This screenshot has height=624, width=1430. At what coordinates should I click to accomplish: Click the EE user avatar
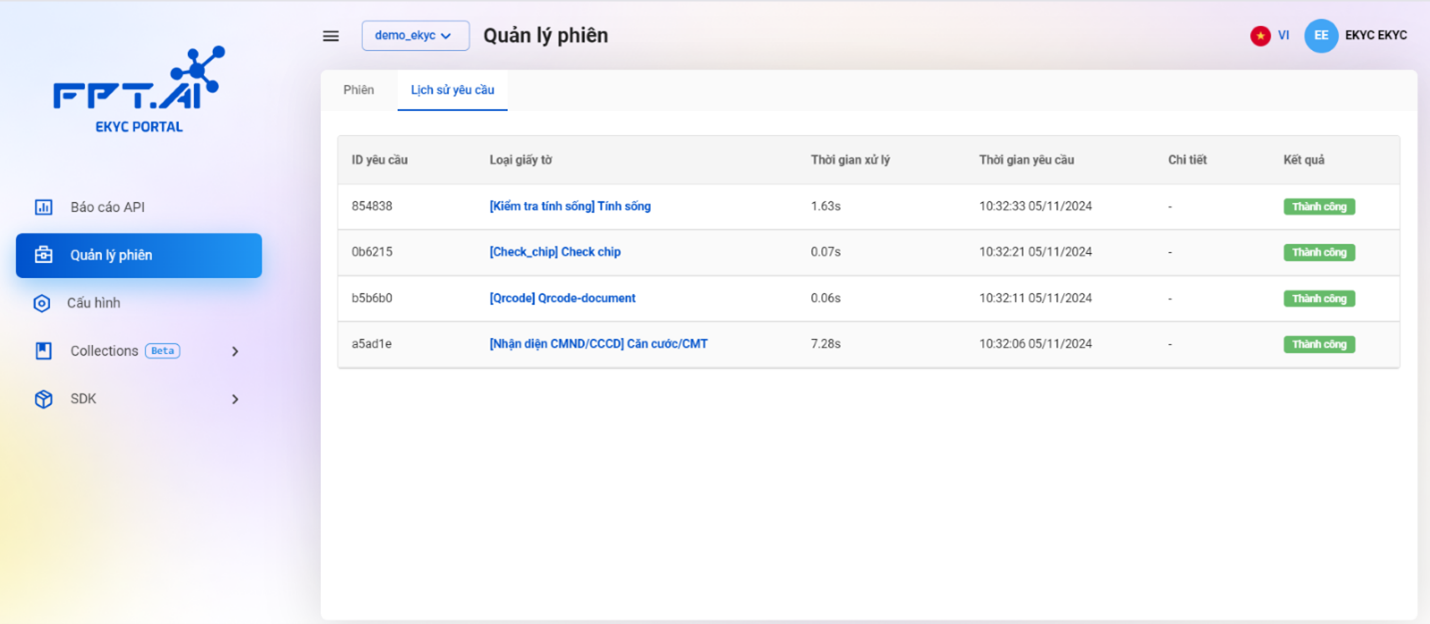click(x=1321, y=35)
